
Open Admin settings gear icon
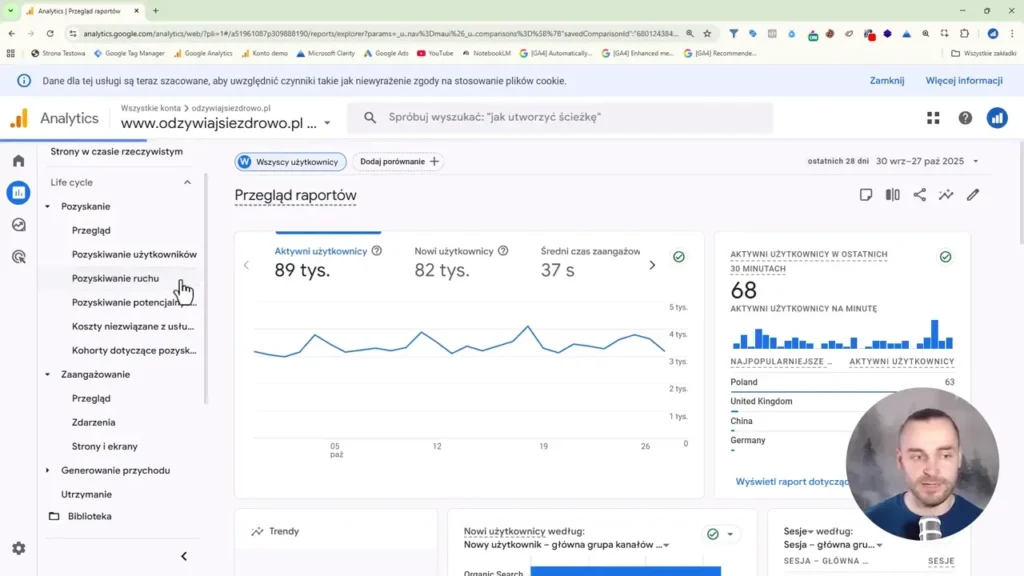coord(18,549)
